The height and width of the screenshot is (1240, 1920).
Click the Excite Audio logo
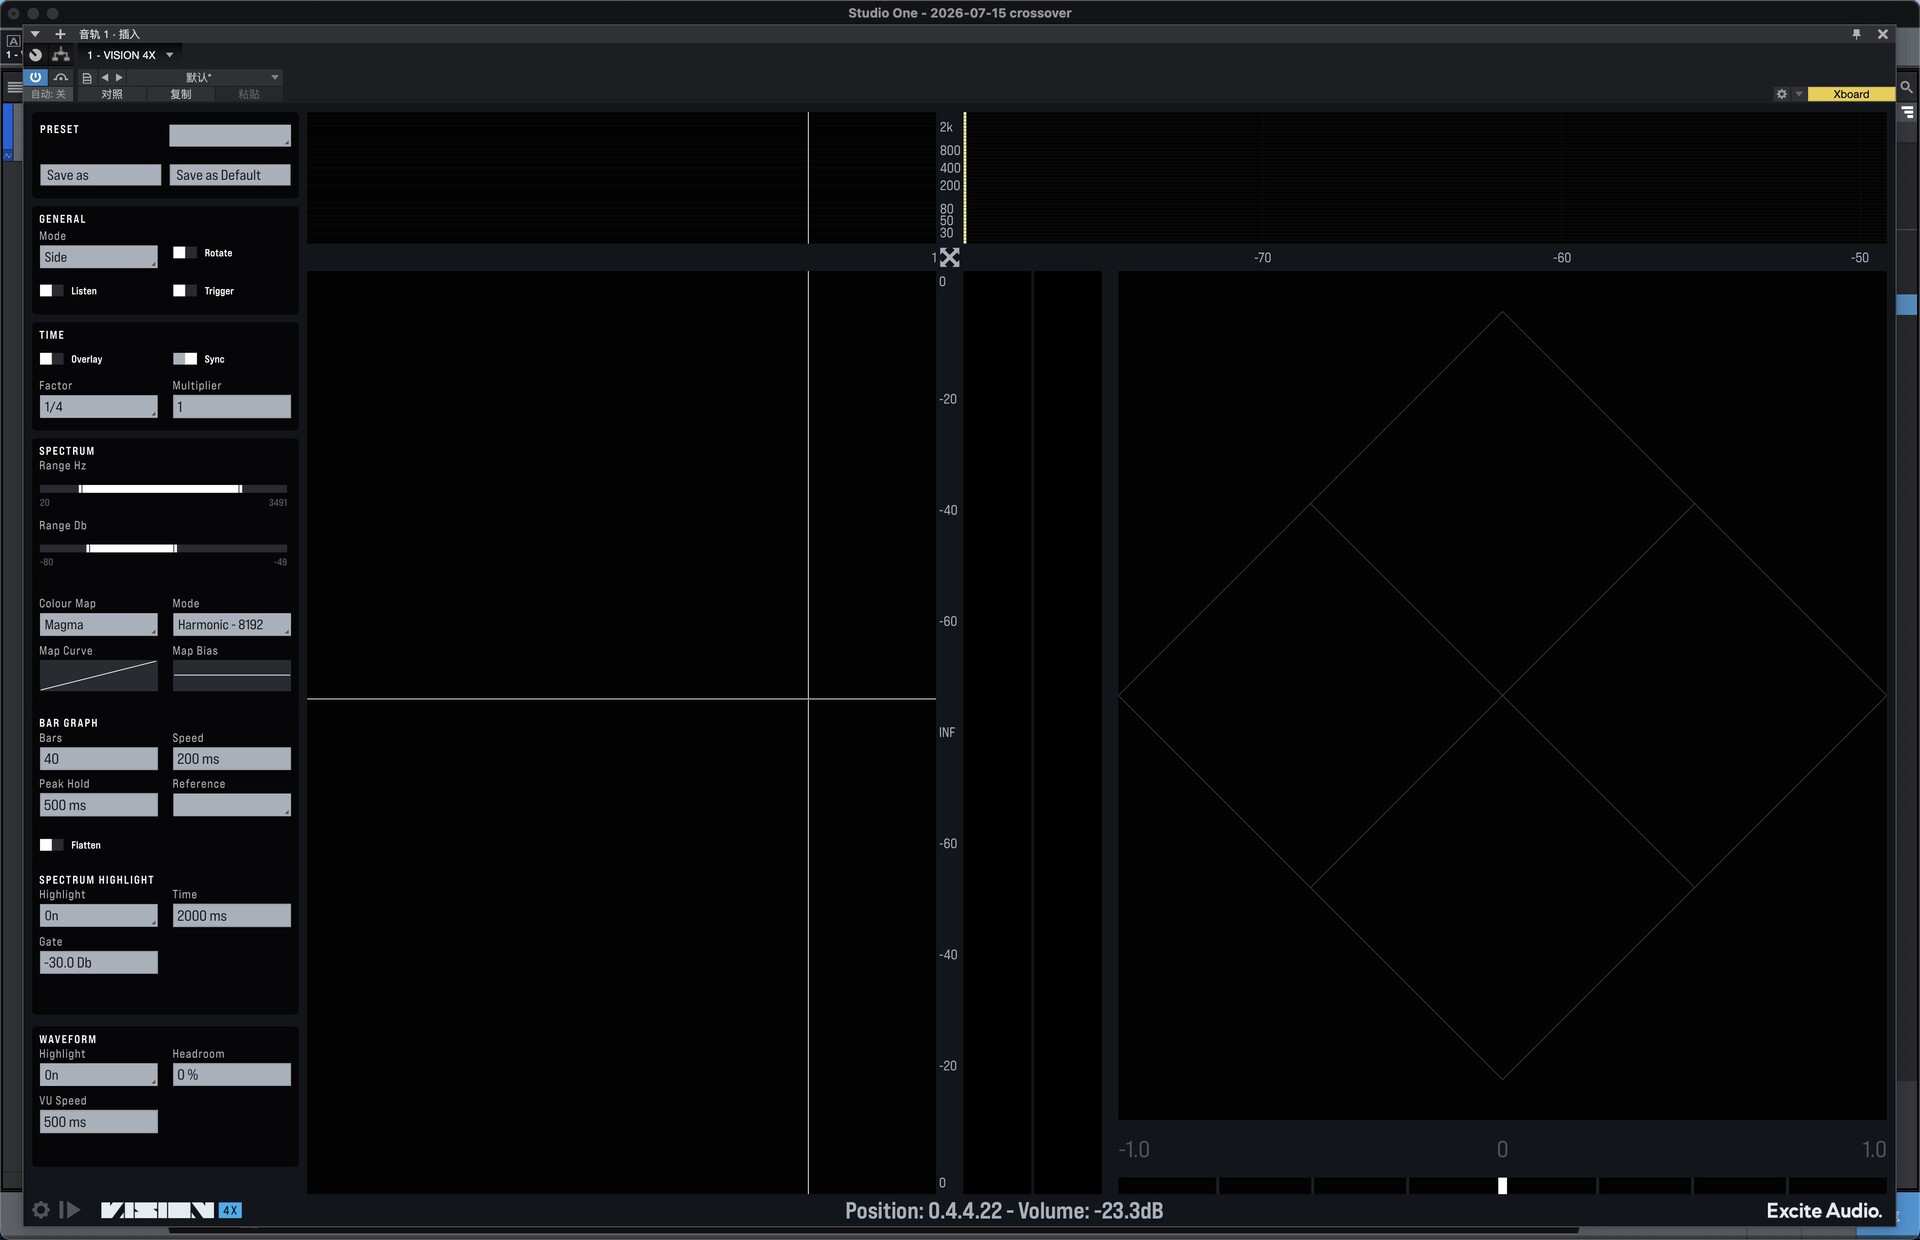1824,1211
